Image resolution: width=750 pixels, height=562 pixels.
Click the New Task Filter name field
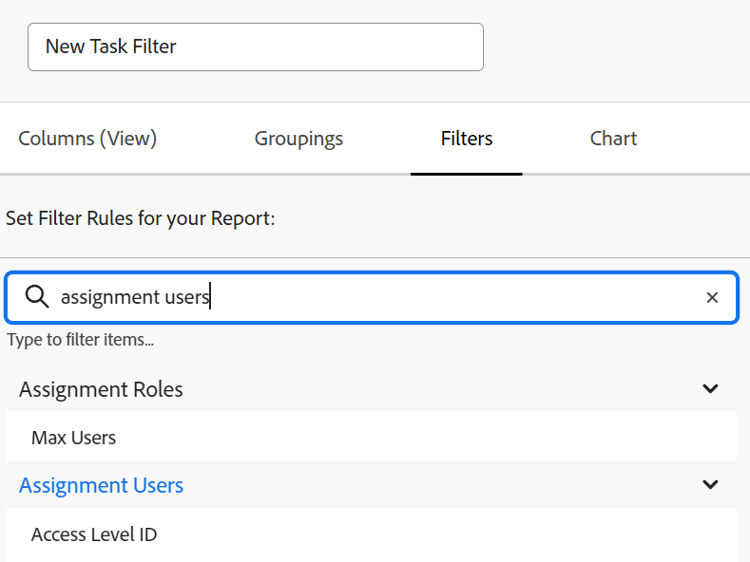point(255,47)
